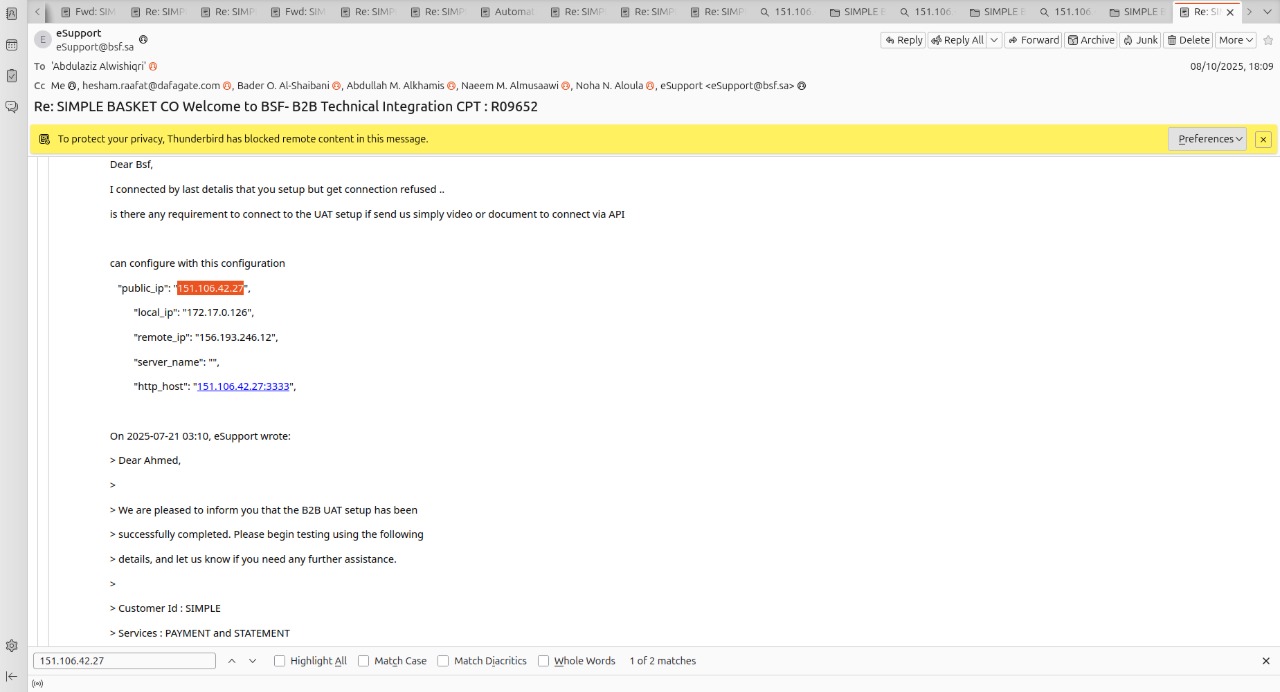Close the active Re: SI tab
Viewport: 1280px width, 692px height.
(1230, 12)
